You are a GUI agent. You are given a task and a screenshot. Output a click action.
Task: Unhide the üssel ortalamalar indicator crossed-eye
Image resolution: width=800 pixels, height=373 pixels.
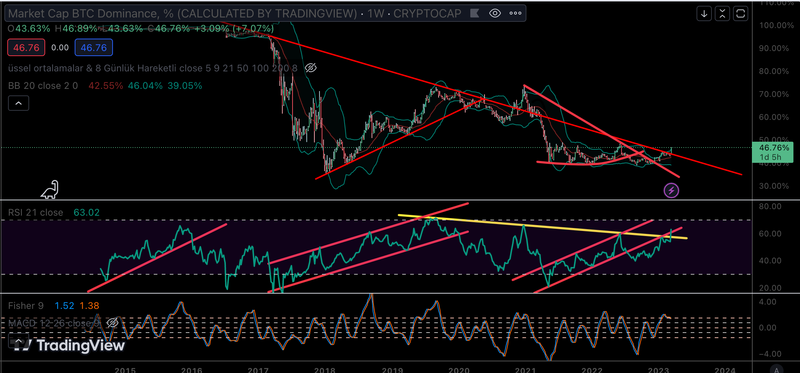311,68
